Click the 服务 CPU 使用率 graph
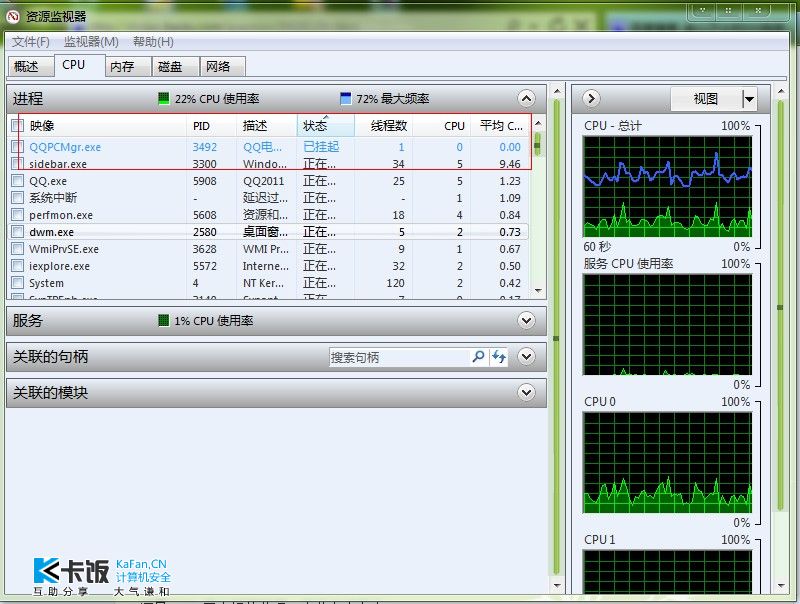The height and width of the screenshot is (604, 800). pyautogui.click(x=667, y=324)
